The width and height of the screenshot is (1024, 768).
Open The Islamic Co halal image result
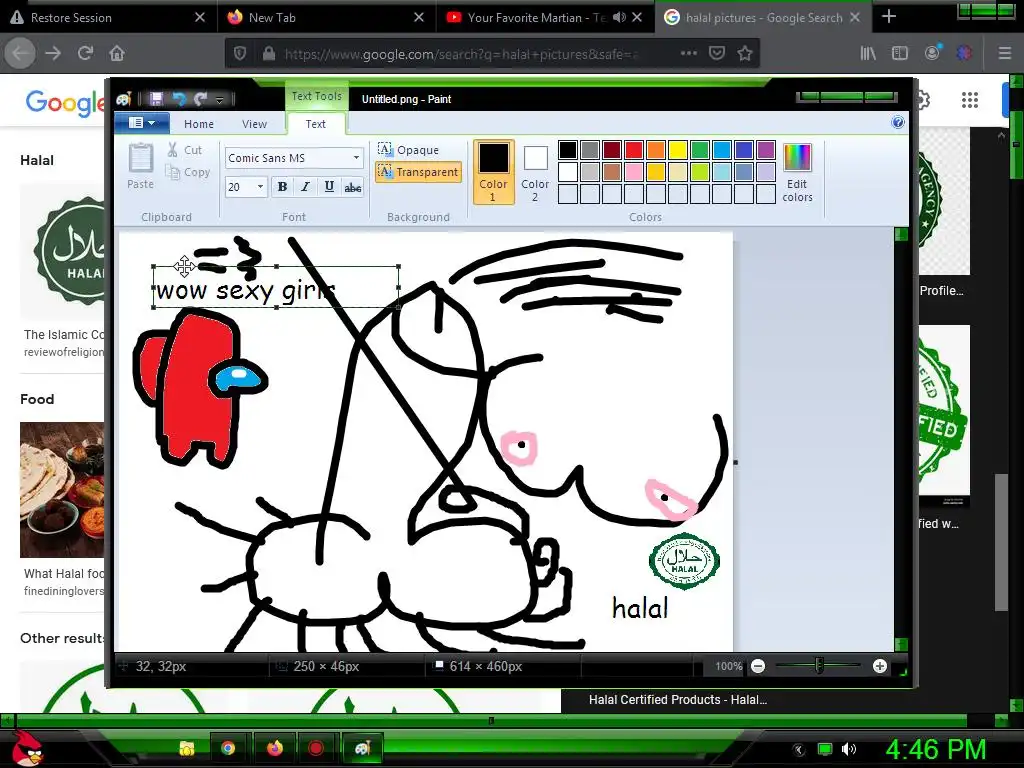(x=62, y=251)
